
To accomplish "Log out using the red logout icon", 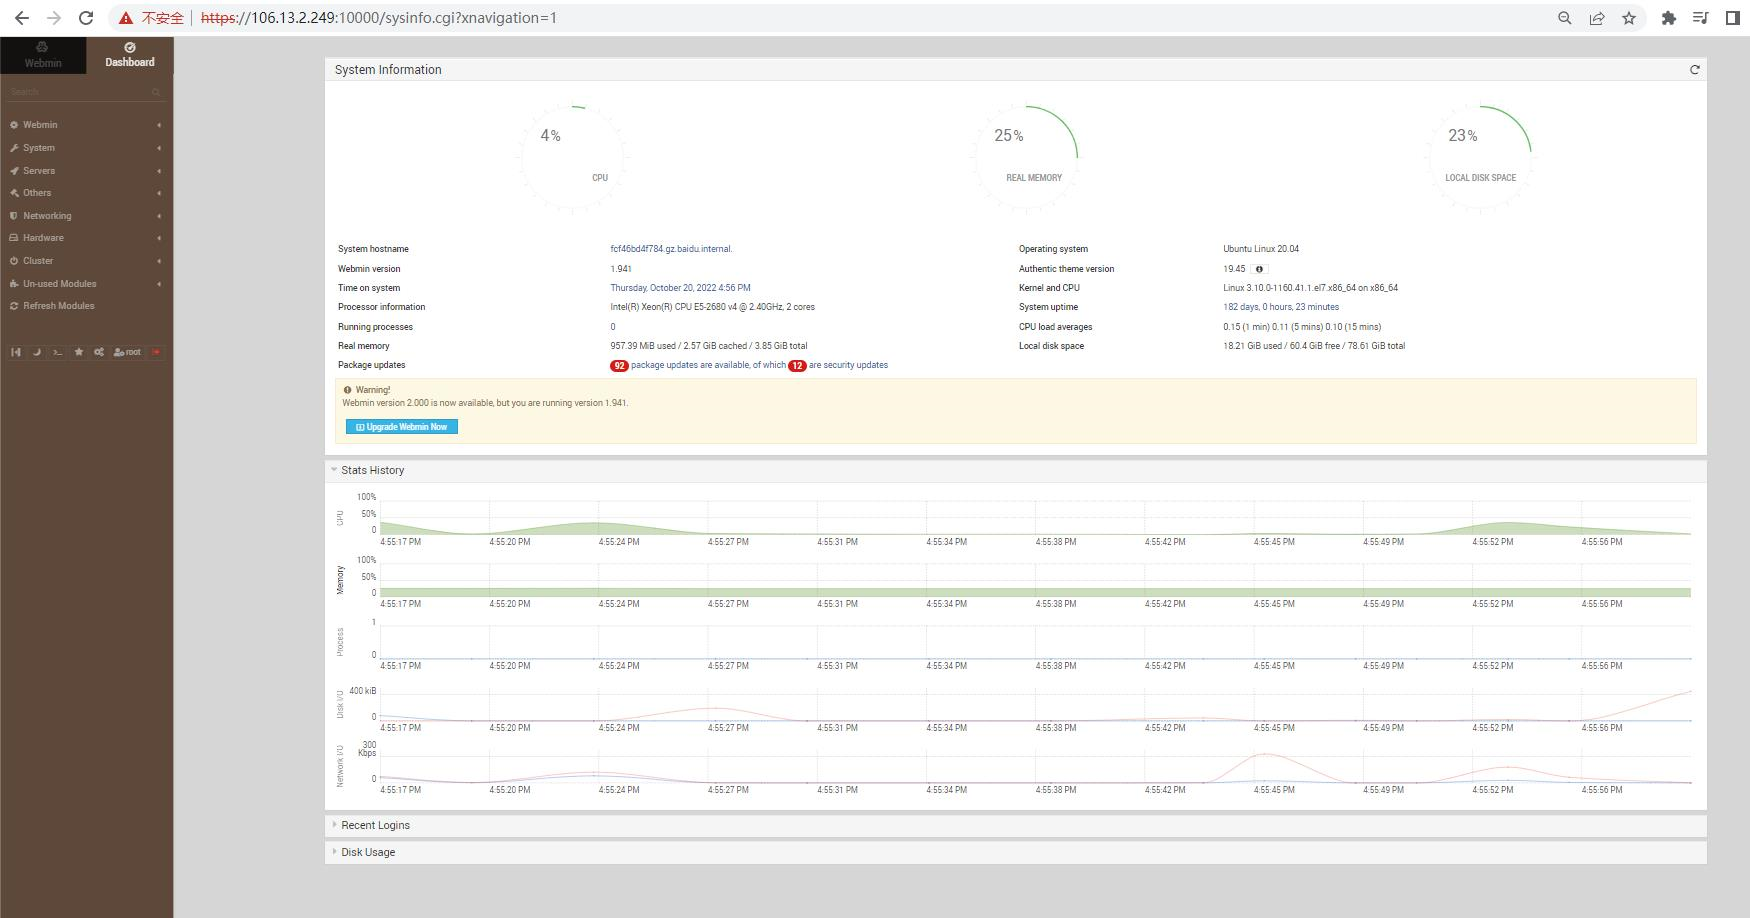I will click(x=156, y=352).
